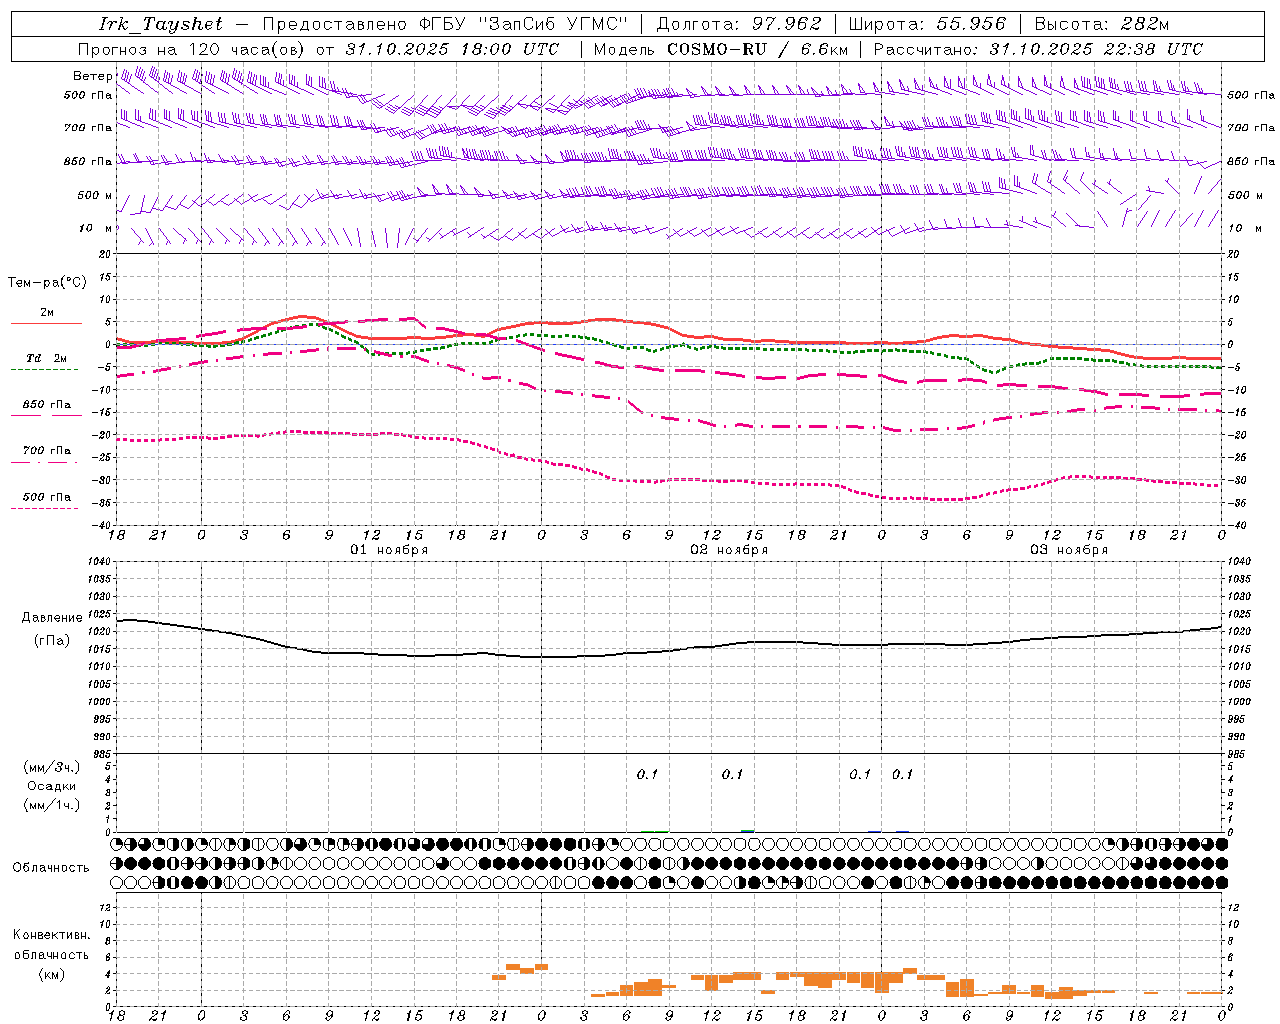1280x1024 pixels.
Task: Click the longitude value 97.962
Action: [x=786, y=25]
